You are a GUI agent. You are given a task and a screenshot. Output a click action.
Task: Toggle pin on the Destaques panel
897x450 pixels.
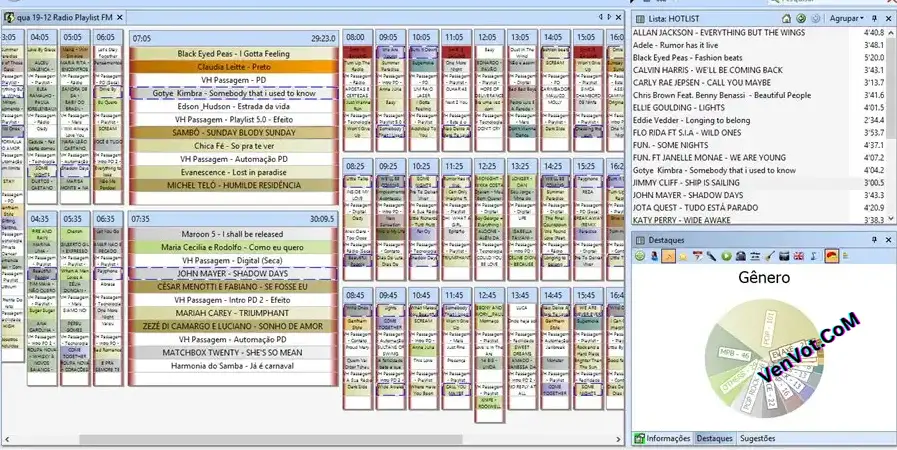875,240
